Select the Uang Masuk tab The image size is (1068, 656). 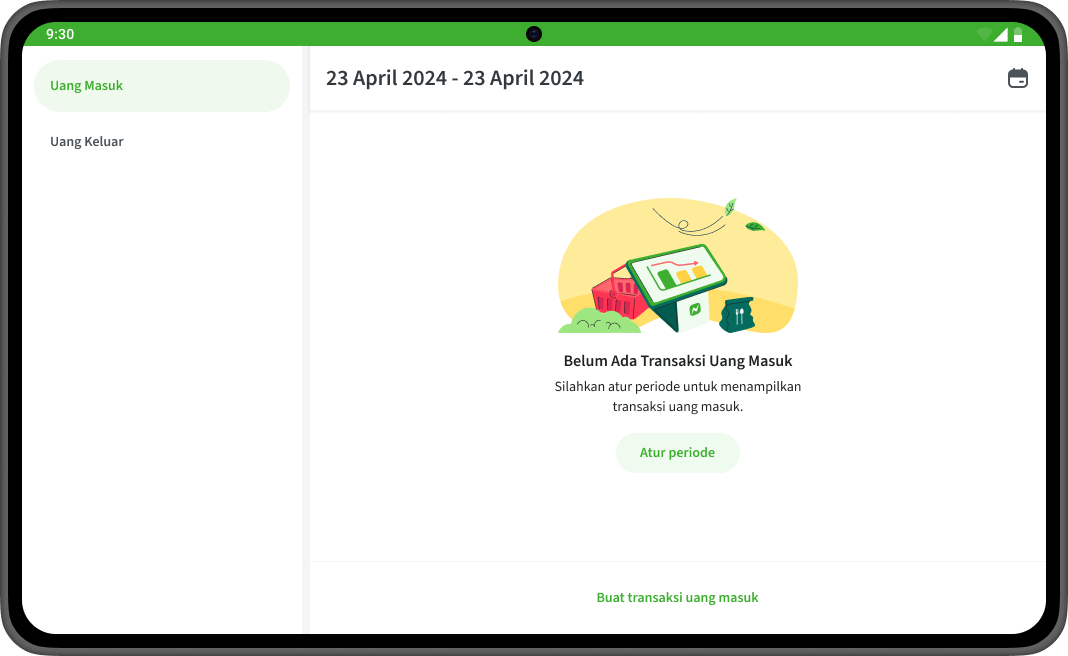162,86
